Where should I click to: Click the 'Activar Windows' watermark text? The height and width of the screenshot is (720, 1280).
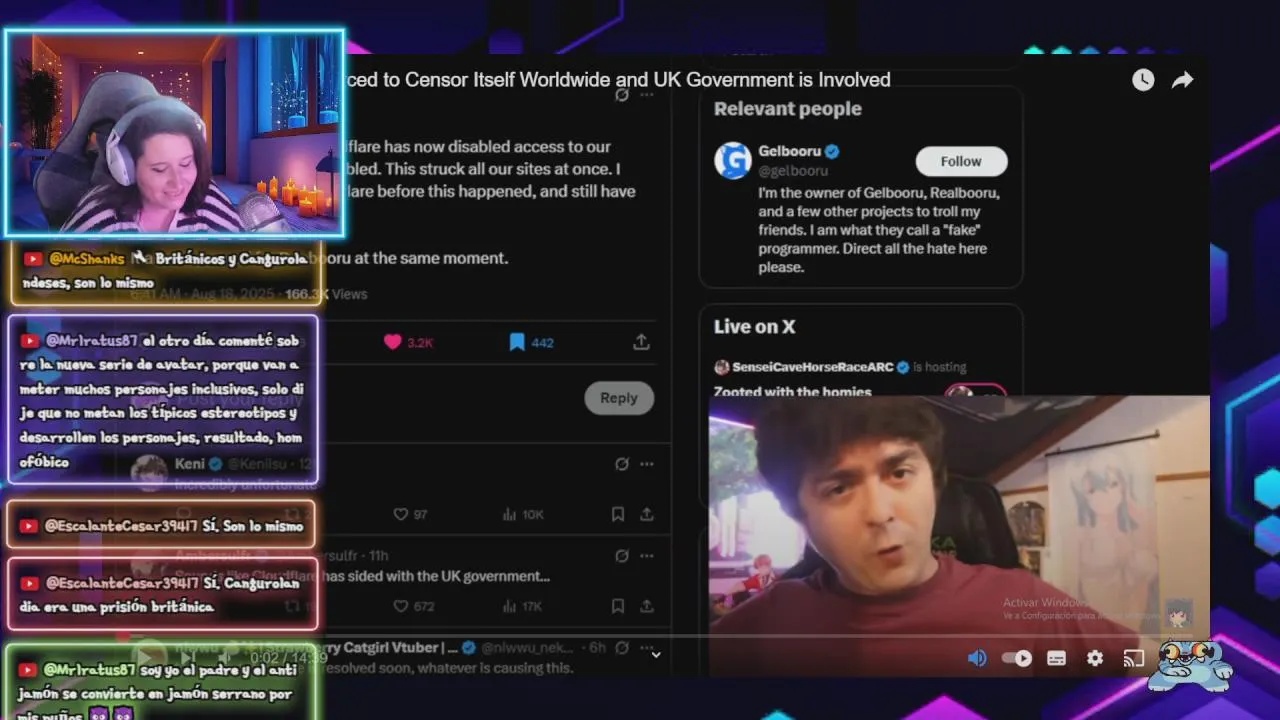point(1047,603)
